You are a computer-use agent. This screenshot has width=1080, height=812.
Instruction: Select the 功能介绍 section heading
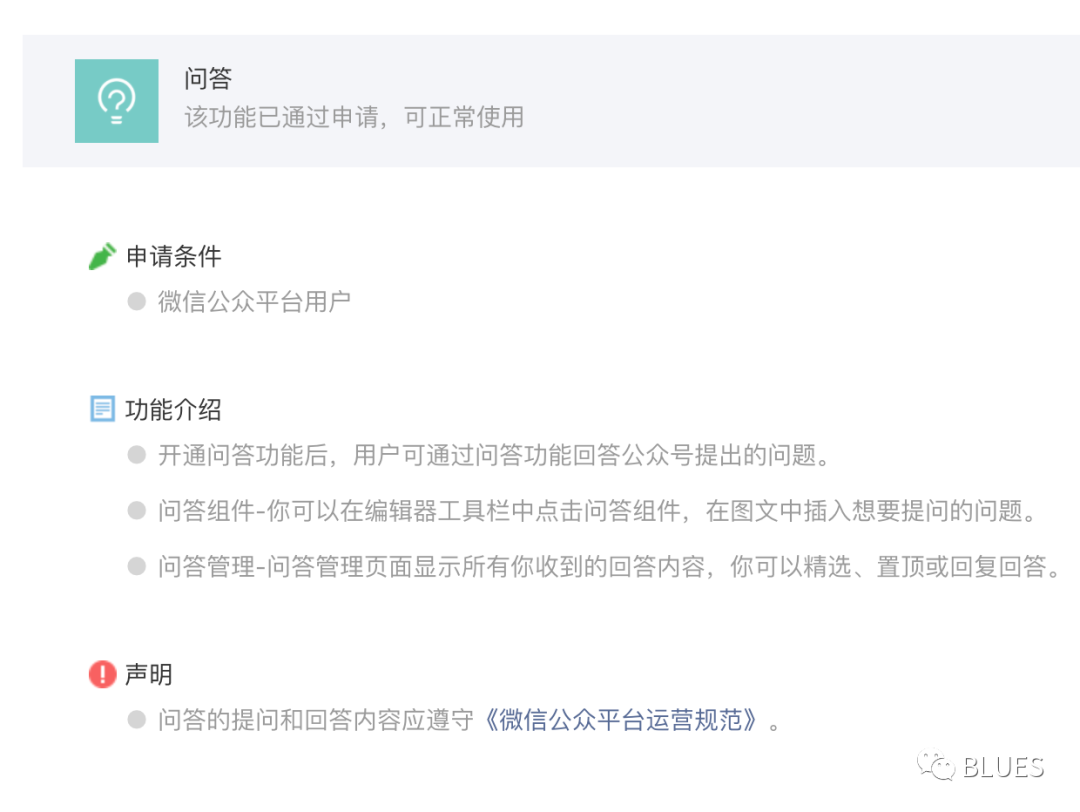[174, 409]
